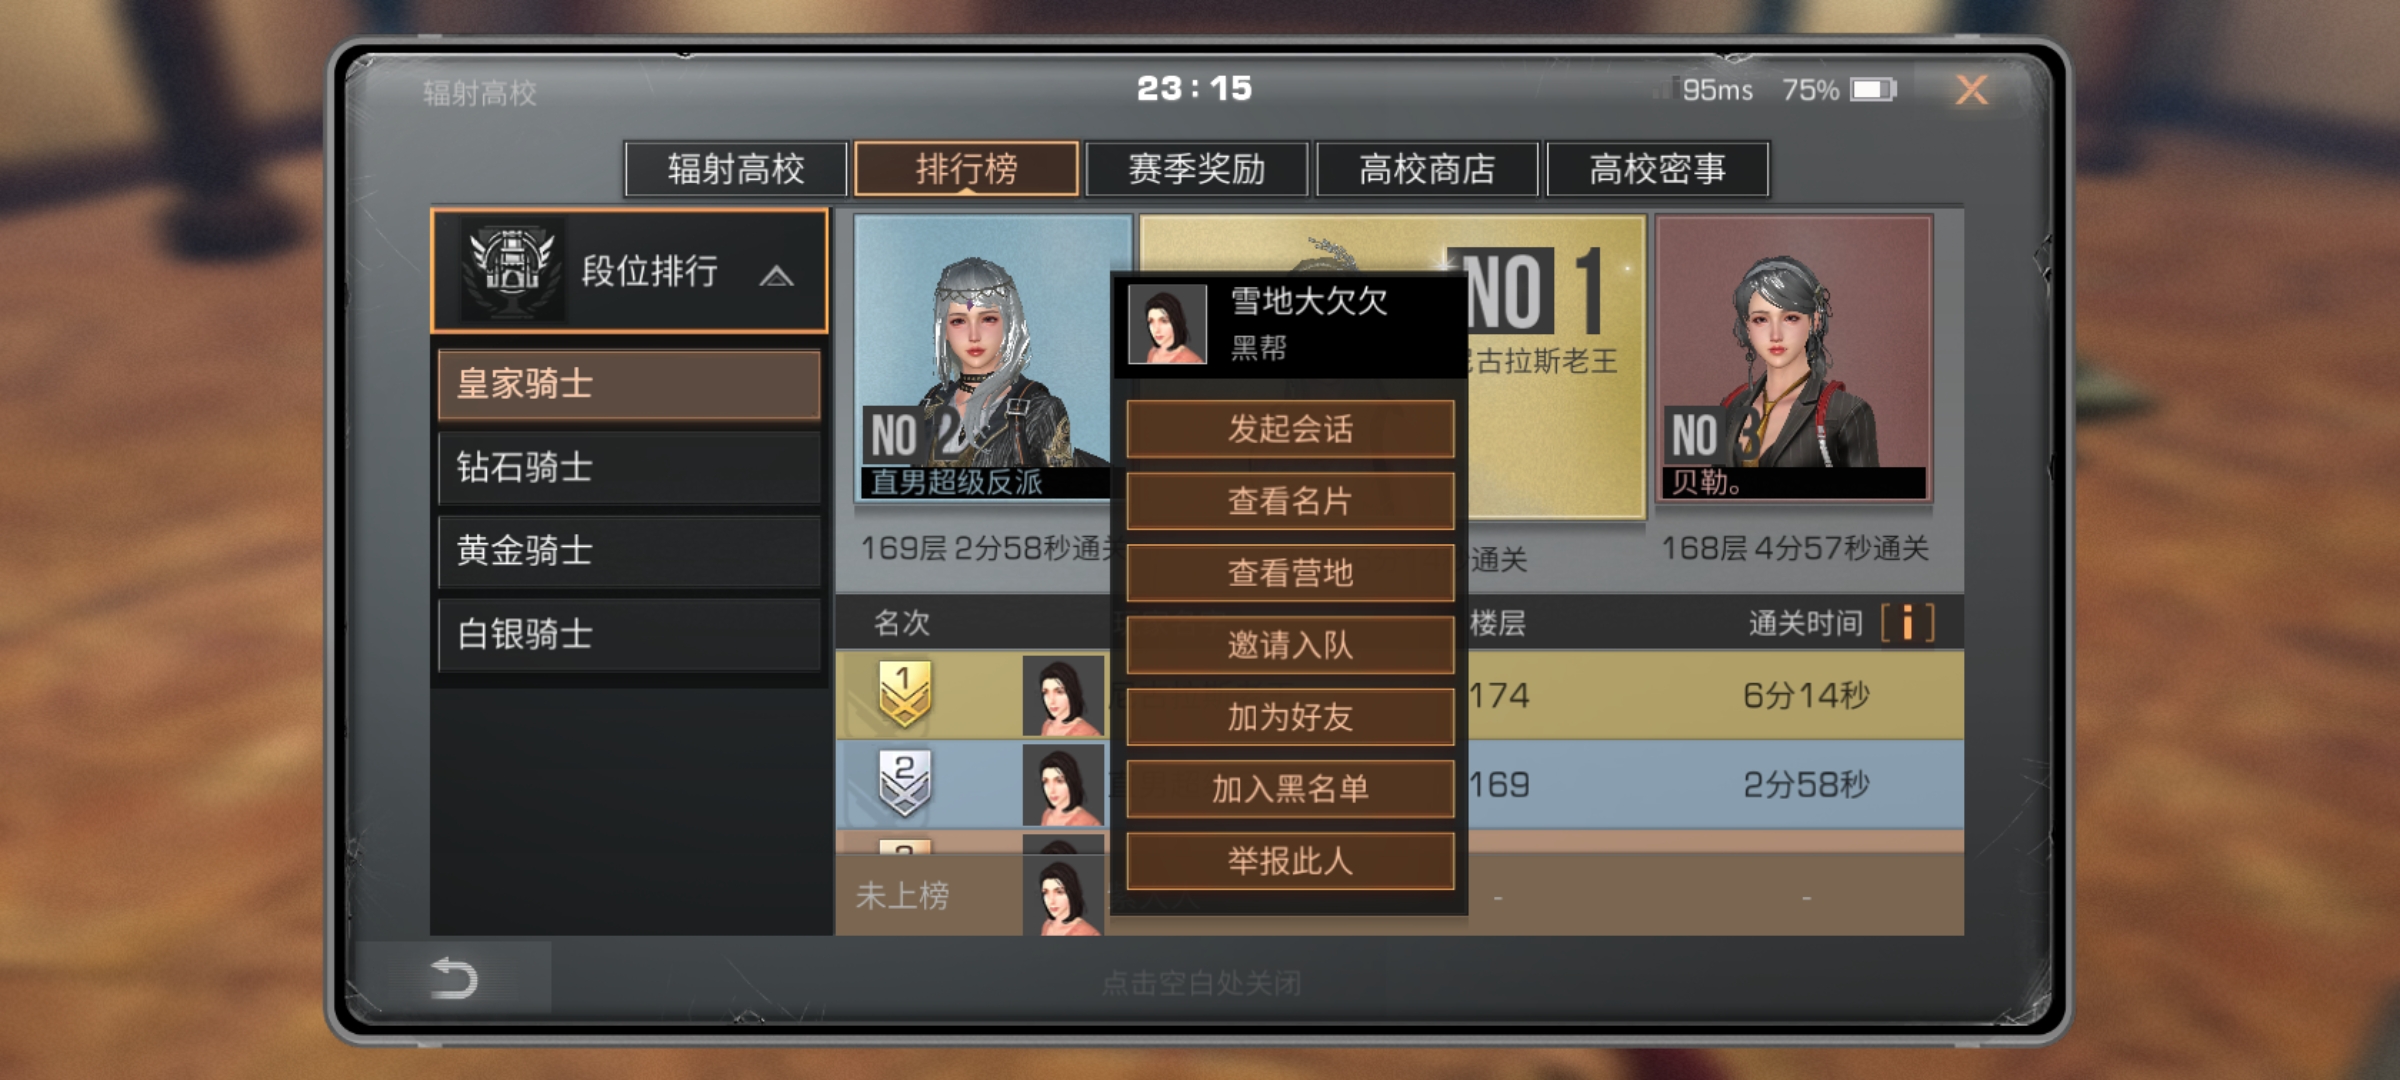Choose 举报此人 menu option

click(1290, 861)
